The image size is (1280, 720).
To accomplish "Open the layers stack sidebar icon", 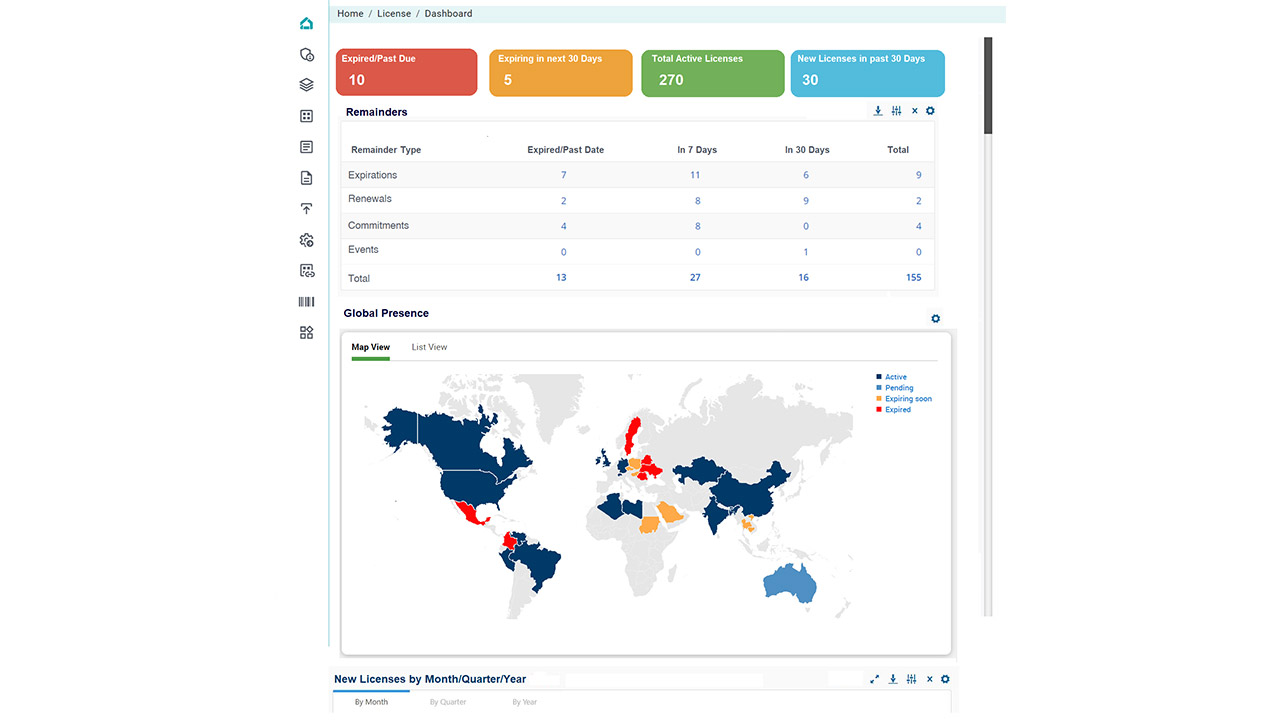I will tap(306, 86).
